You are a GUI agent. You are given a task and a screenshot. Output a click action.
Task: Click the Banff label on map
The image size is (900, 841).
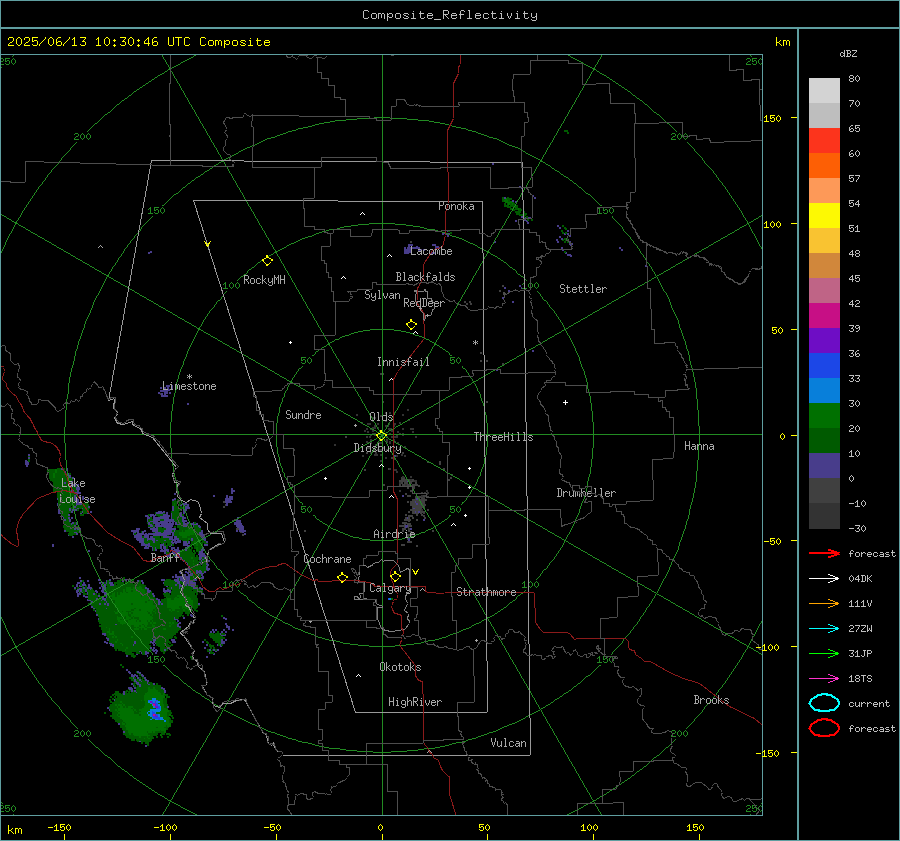click(x=165, y=558)
